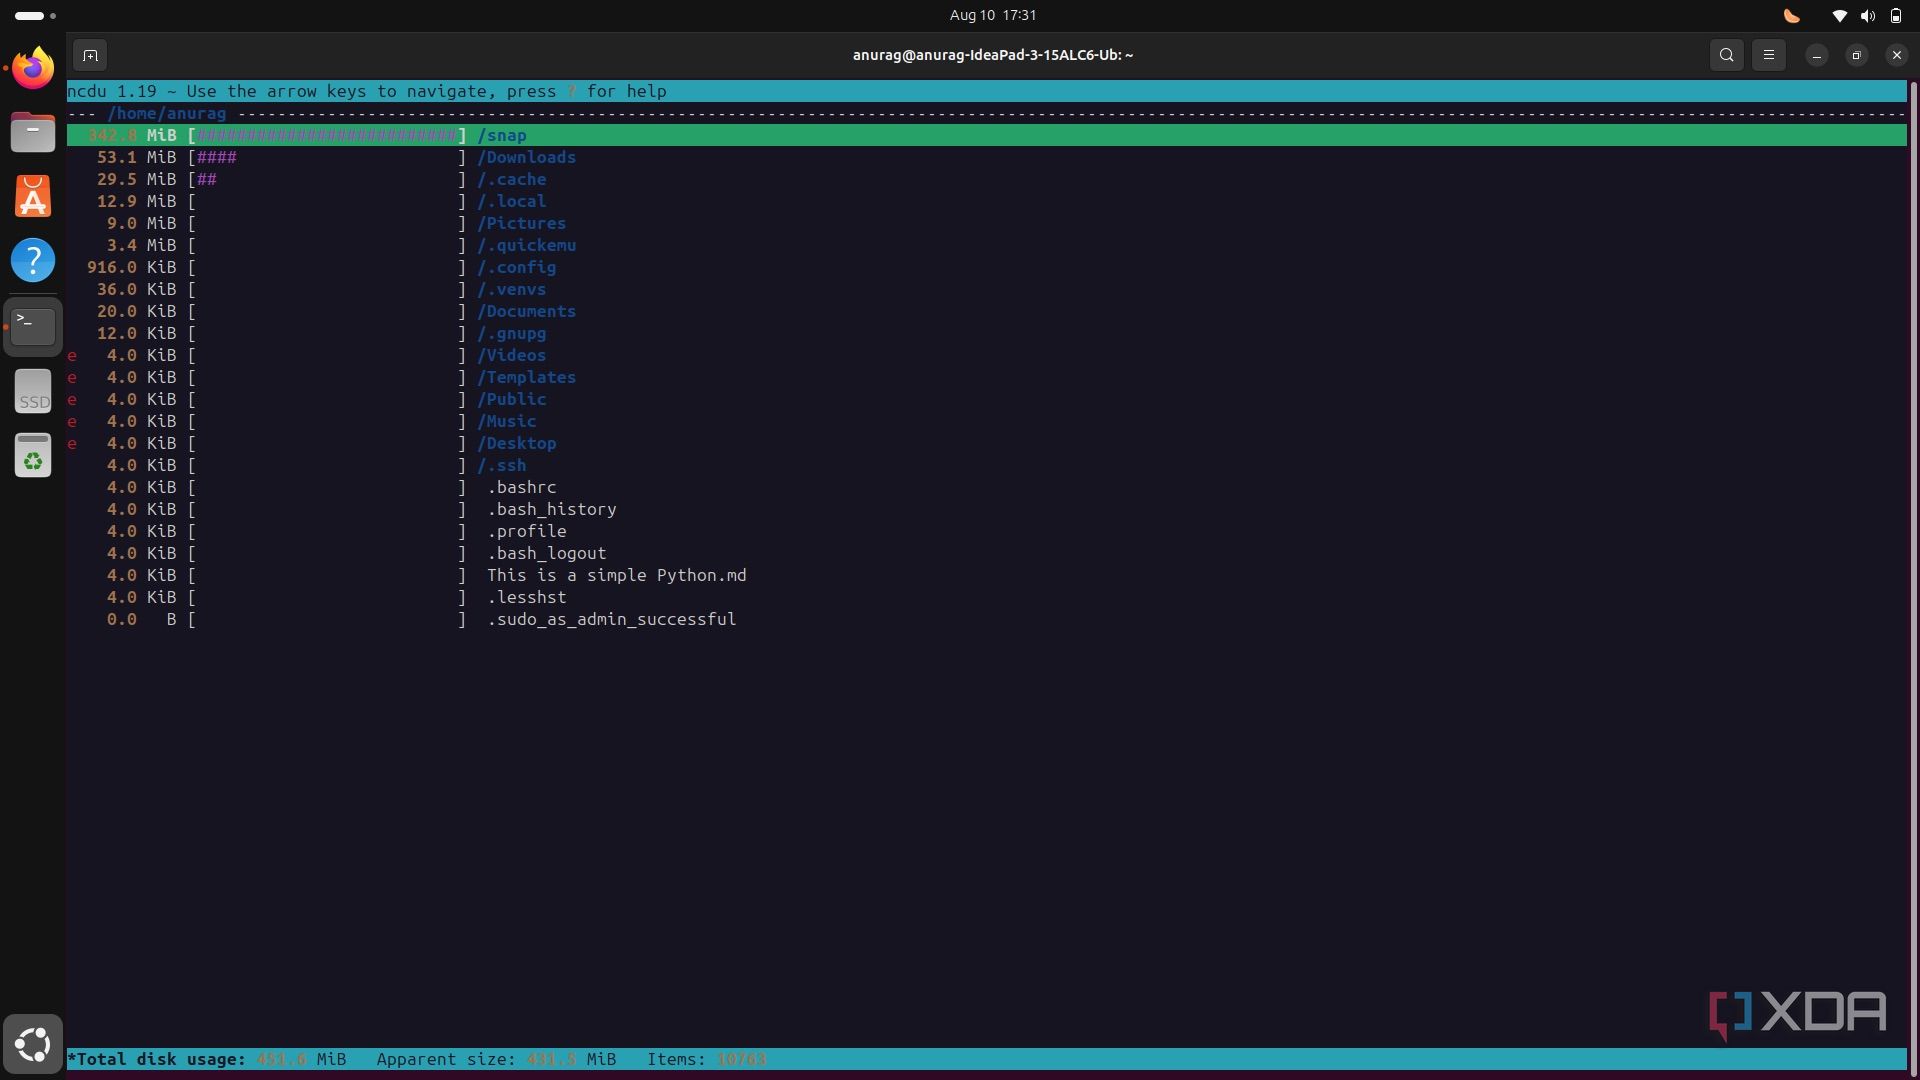1920x1080 pixels.
Task: Open the calendar clock Aug 10 17:31
Action: pos(992,15)
